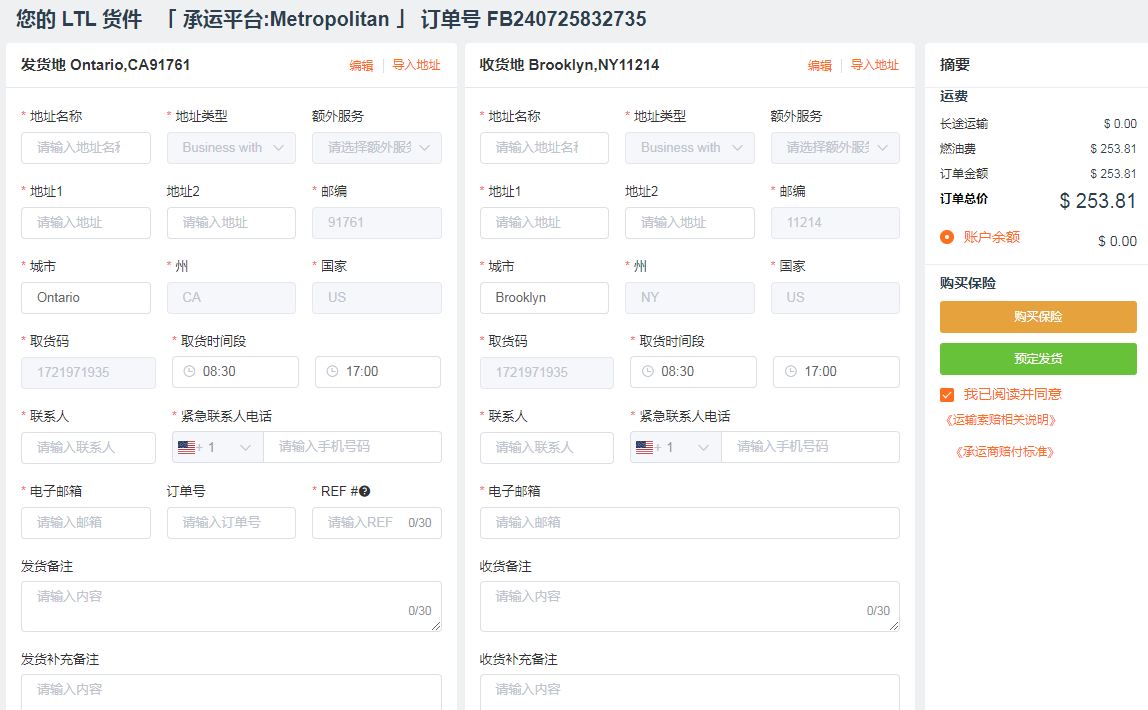Click clock icon in shipper 08:30 pickup time
Viewport: 1148px width, 710px height.
[x=190, y=371]
